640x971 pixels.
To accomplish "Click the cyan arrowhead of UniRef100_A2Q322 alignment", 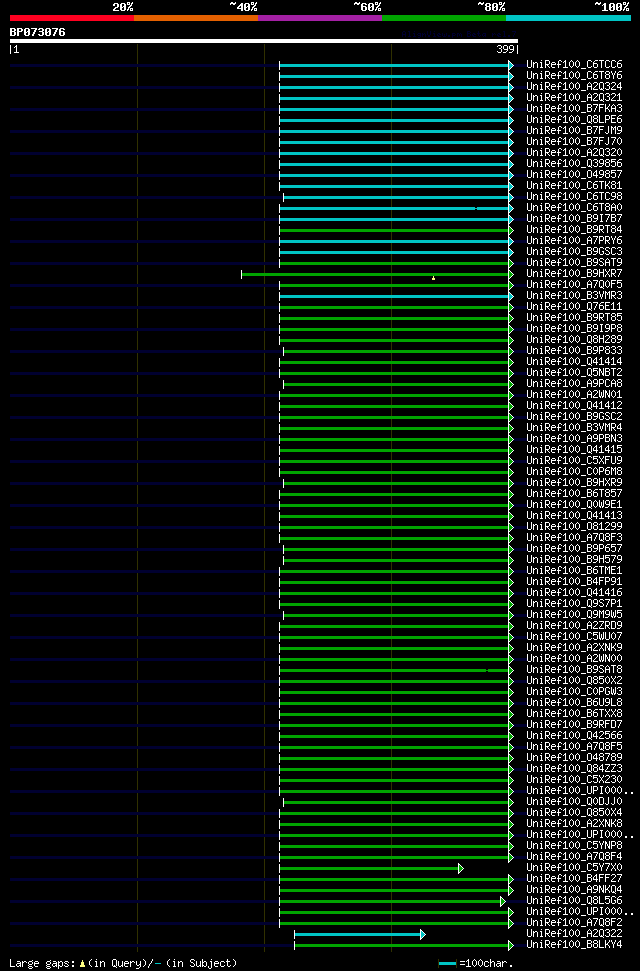I will (423, 934).
